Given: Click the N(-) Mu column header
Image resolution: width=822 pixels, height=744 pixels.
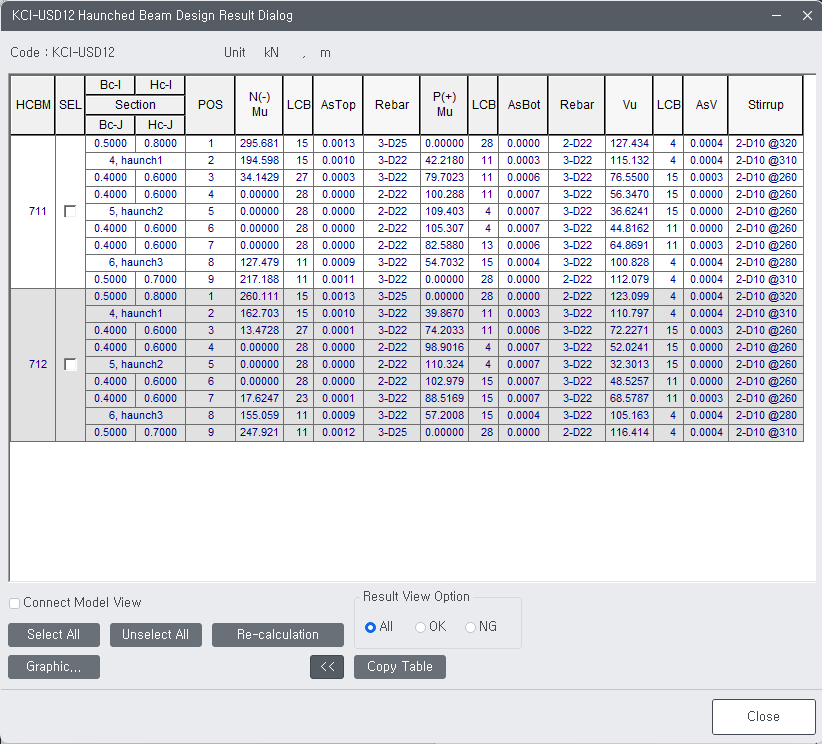Looking at the screenshot, I should click(x=259, y=105).
